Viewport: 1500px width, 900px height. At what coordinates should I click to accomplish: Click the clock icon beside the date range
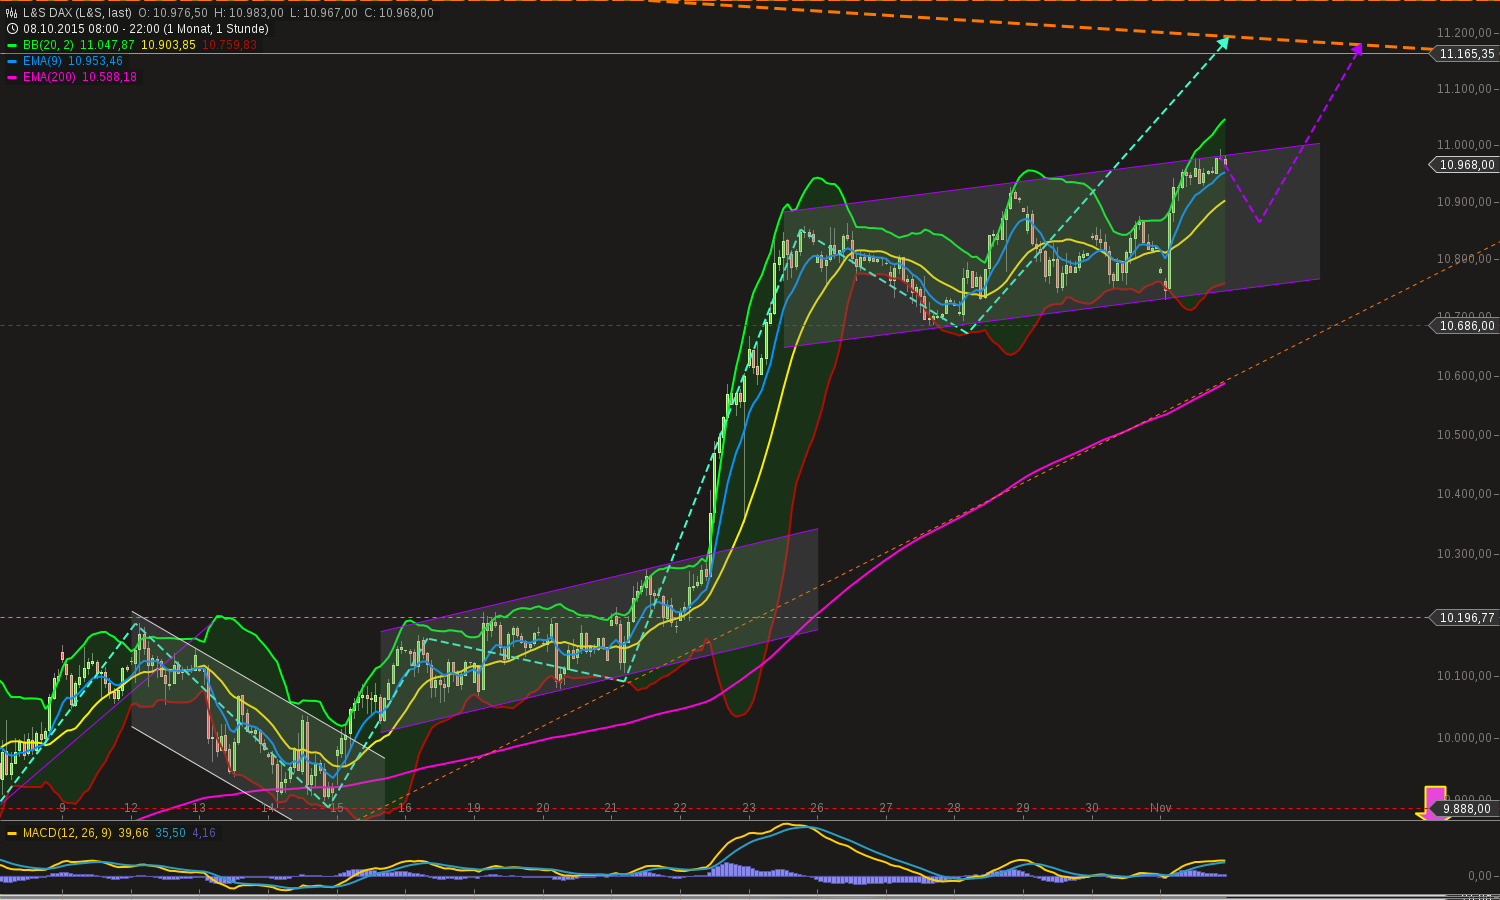[x=12, y=29]
